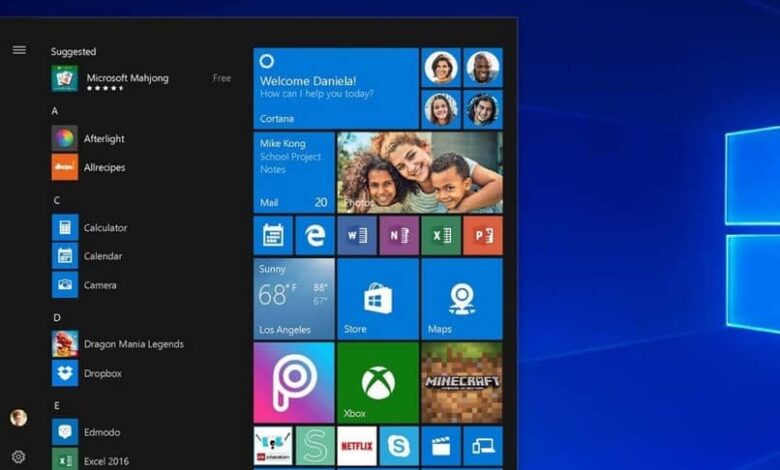Launch the PicsArt tile

(x=294, y=383)
